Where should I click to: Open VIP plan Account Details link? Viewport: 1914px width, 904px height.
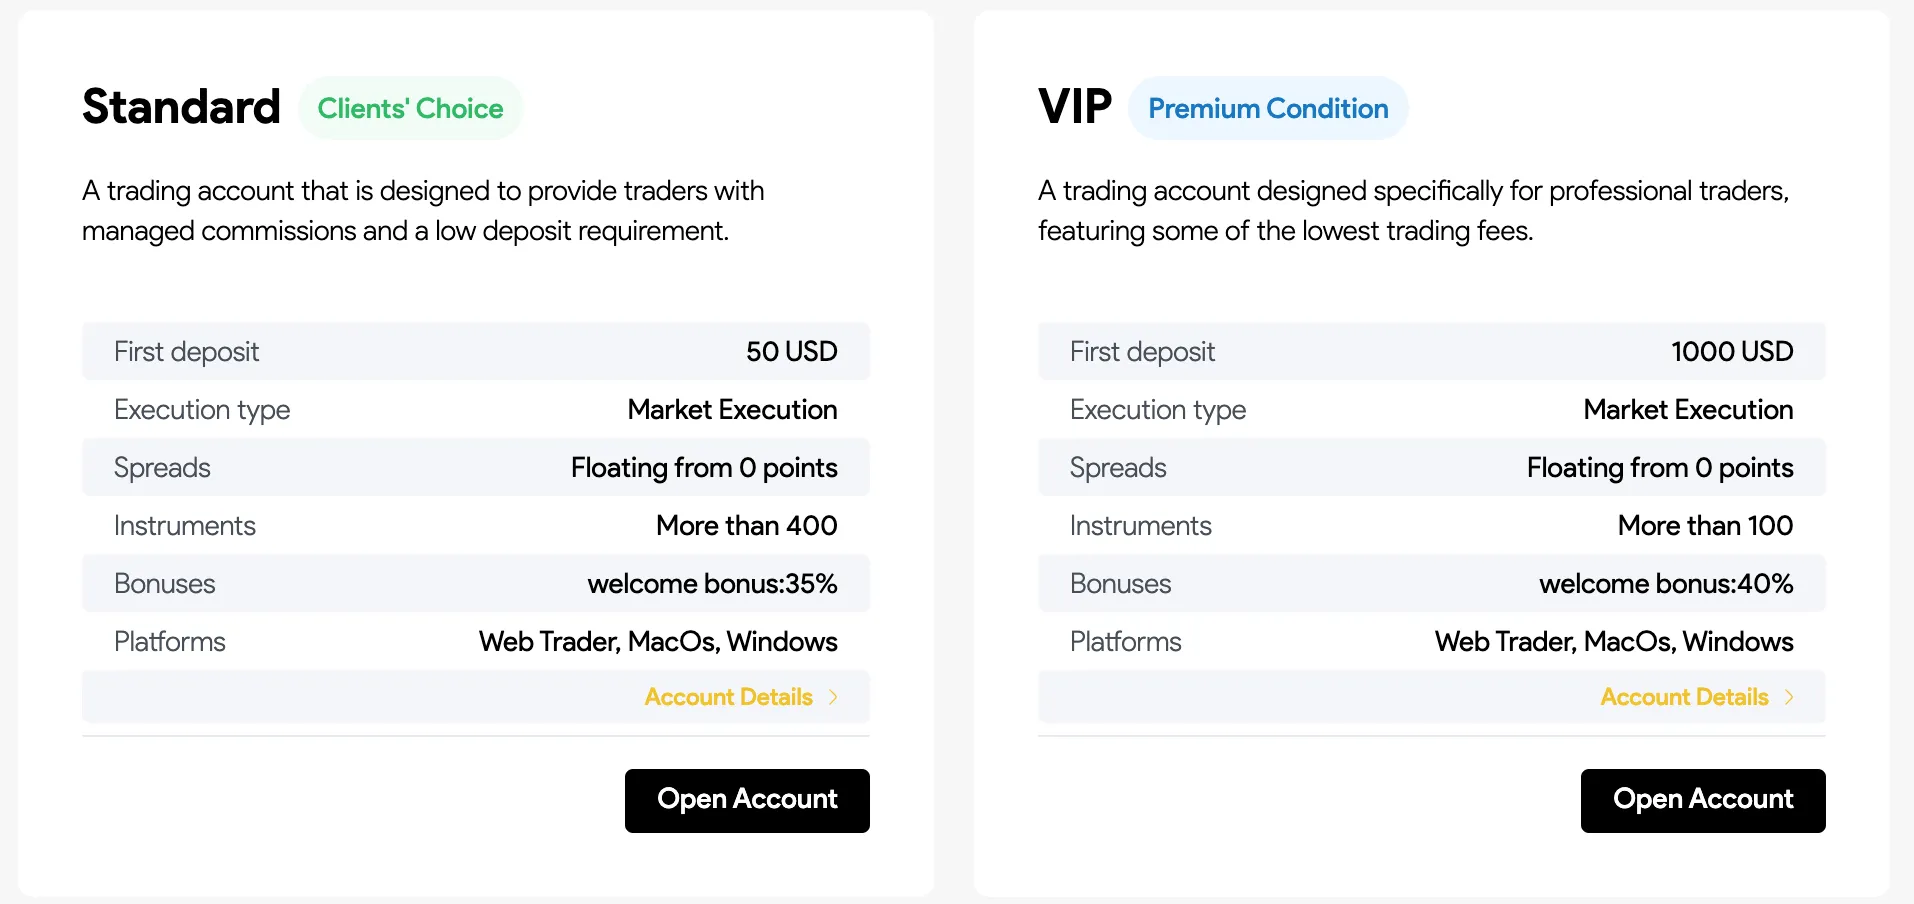[1685, 697]
